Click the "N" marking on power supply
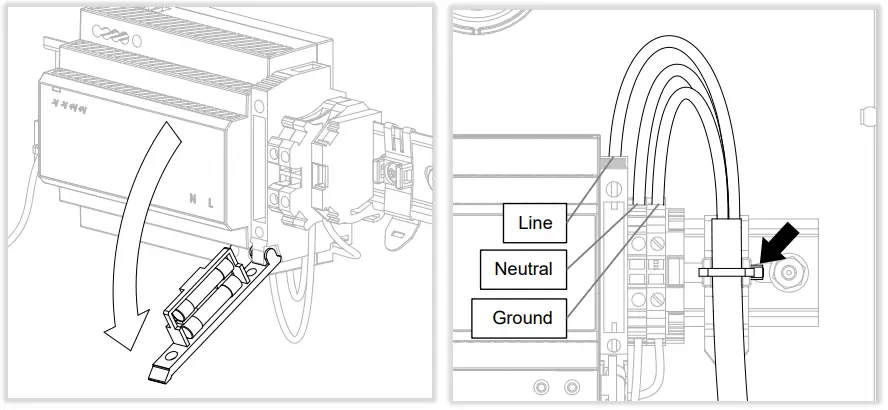 (193, 199)
